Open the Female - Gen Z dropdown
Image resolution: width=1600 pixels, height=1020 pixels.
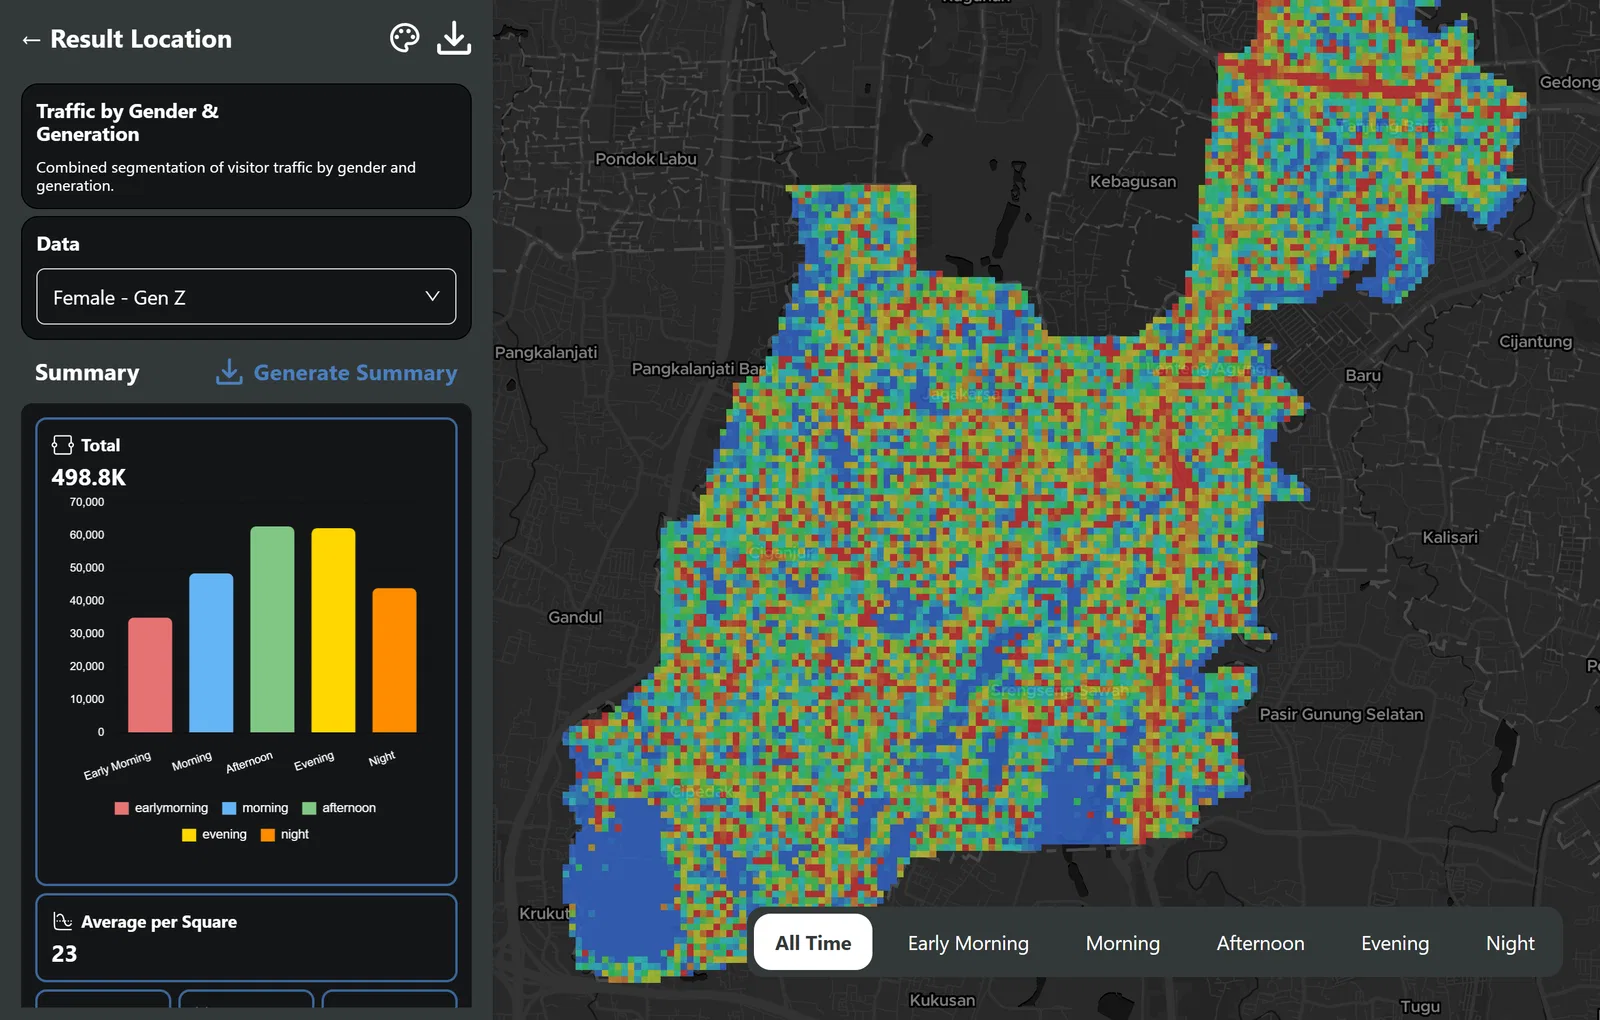tap(246, 297)
